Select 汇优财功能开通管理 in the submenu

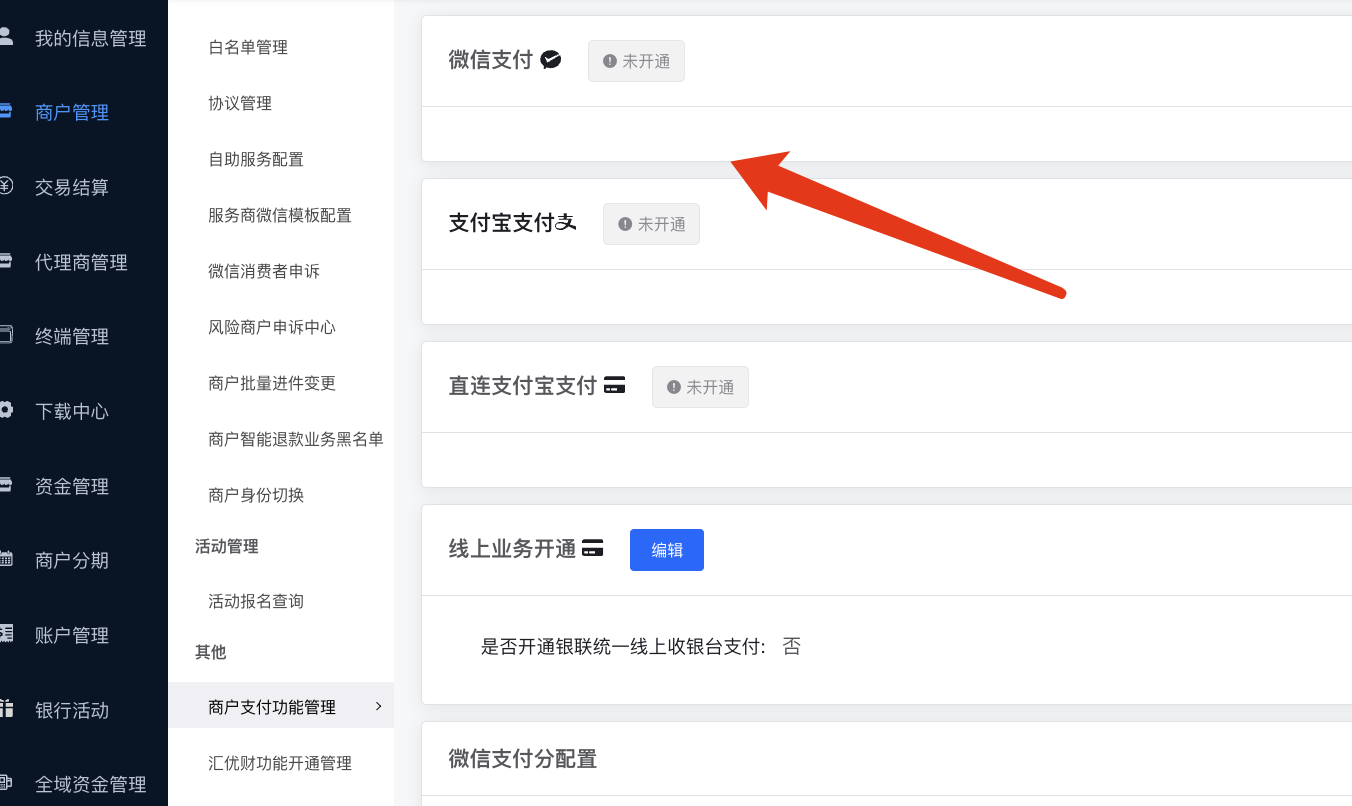tap(280, 763)
